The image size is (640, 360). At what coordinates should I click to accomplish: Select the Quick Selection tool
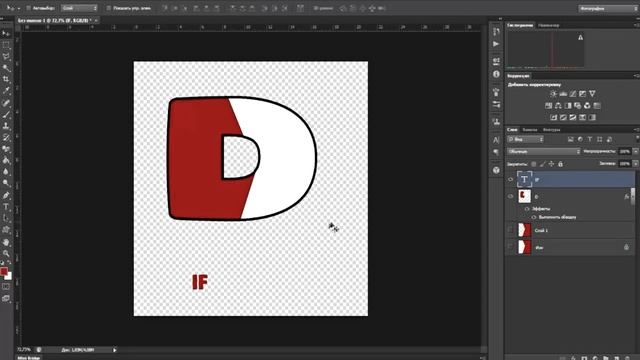coord(6,68)
